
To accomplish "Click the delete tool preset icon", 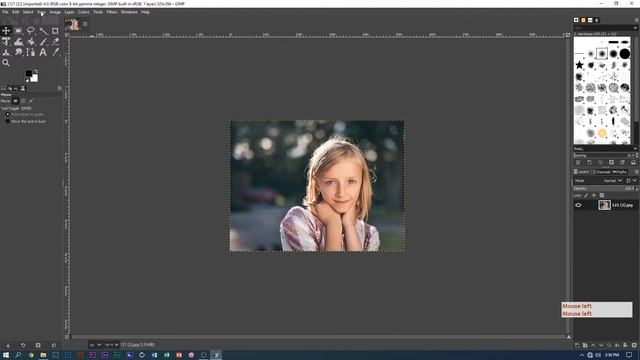I will 38,345.
